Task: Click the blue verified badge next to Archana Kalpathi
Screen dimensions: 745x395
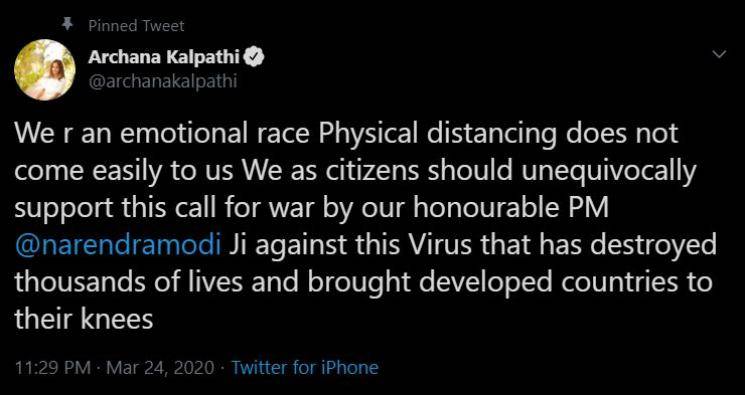Action: (255, 58)
